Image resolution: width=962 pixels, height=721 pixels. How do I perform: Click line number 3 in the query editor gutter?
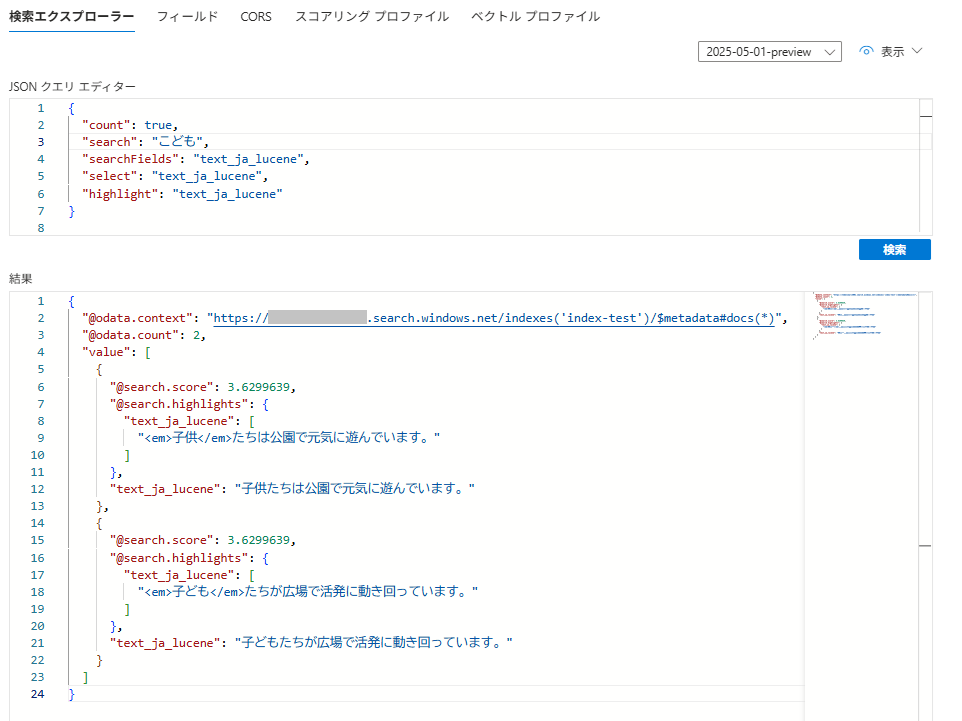(x=40, y=142)
